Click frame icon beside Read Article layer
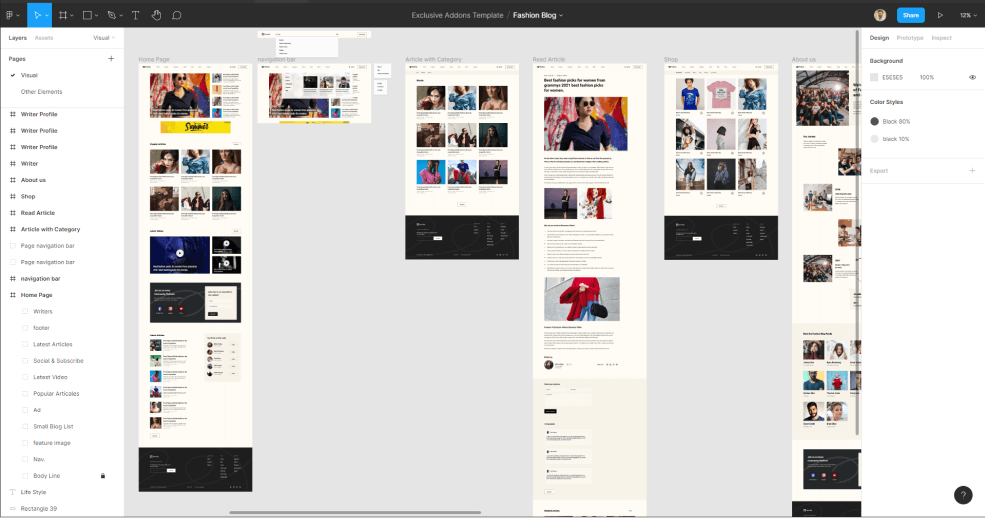 click(13, 213)
